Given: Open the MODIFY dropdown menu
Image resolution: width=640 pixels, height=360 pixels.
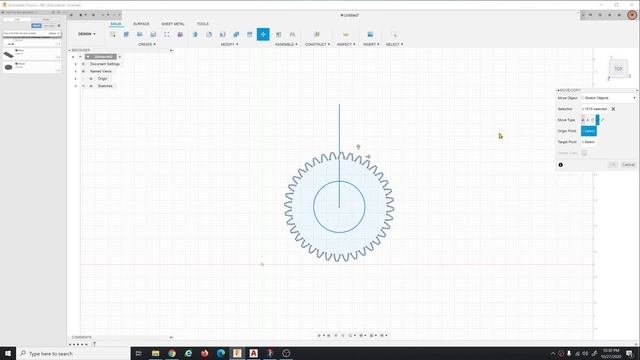Looking at the screenshot, I should [229, 44].
